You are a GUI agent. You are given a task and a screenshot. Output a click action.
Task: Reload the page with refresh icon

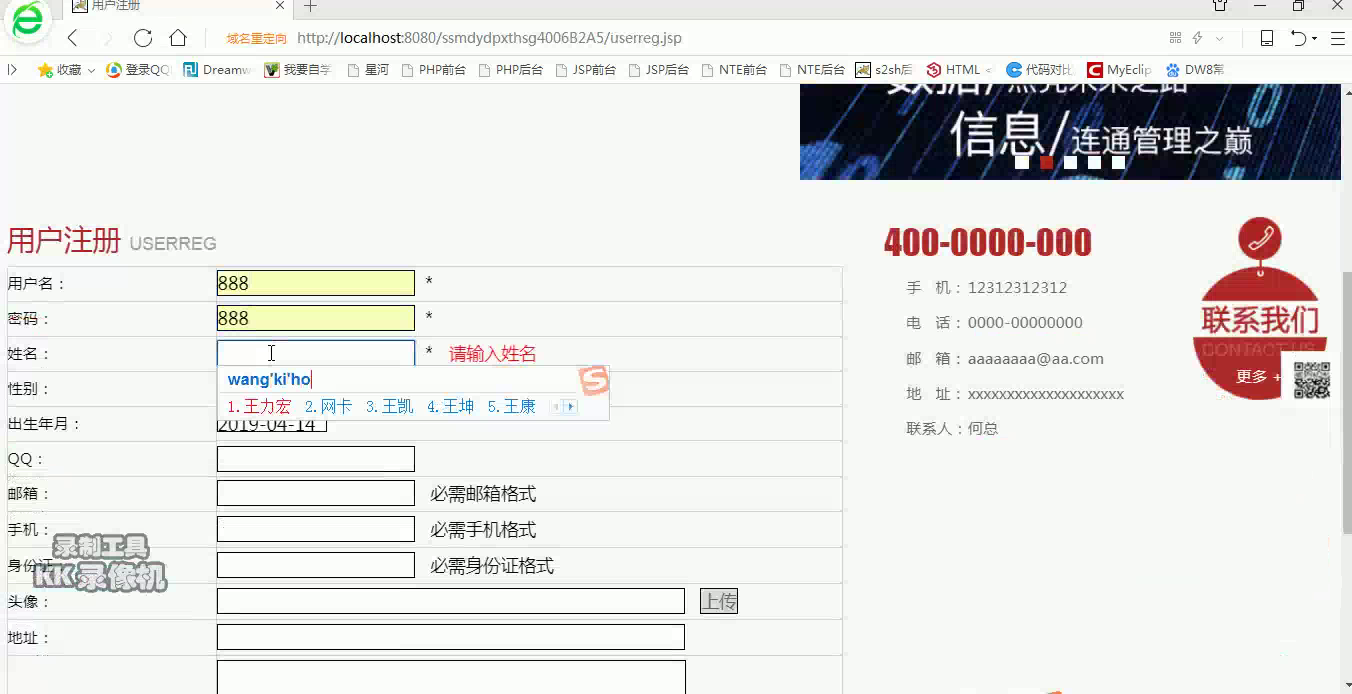click(x=143, y=38)
